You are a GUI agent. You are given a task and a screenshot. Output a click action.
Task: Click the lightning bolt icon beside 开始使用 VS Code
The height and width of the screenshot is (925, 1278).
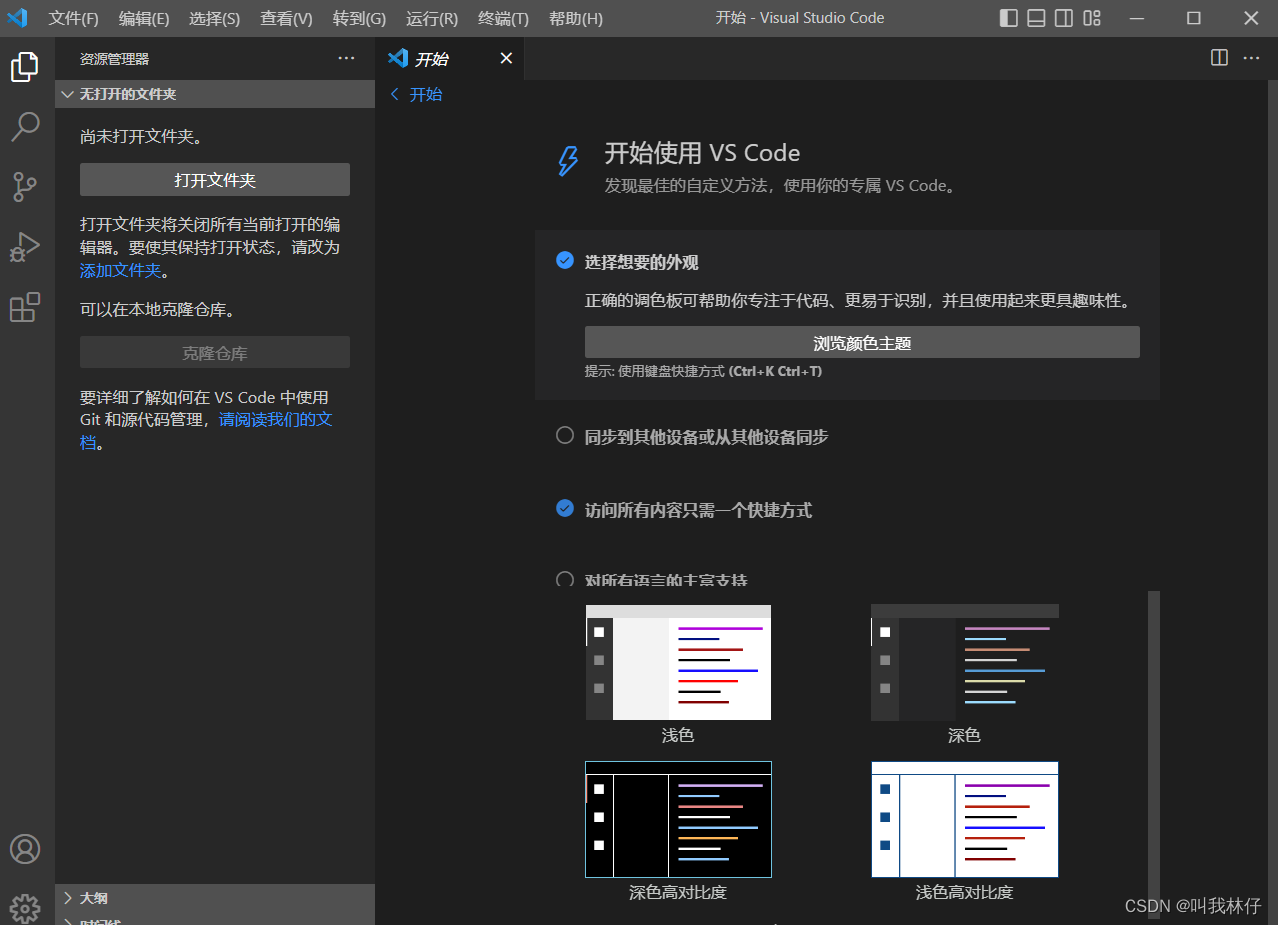click(568, 160)
